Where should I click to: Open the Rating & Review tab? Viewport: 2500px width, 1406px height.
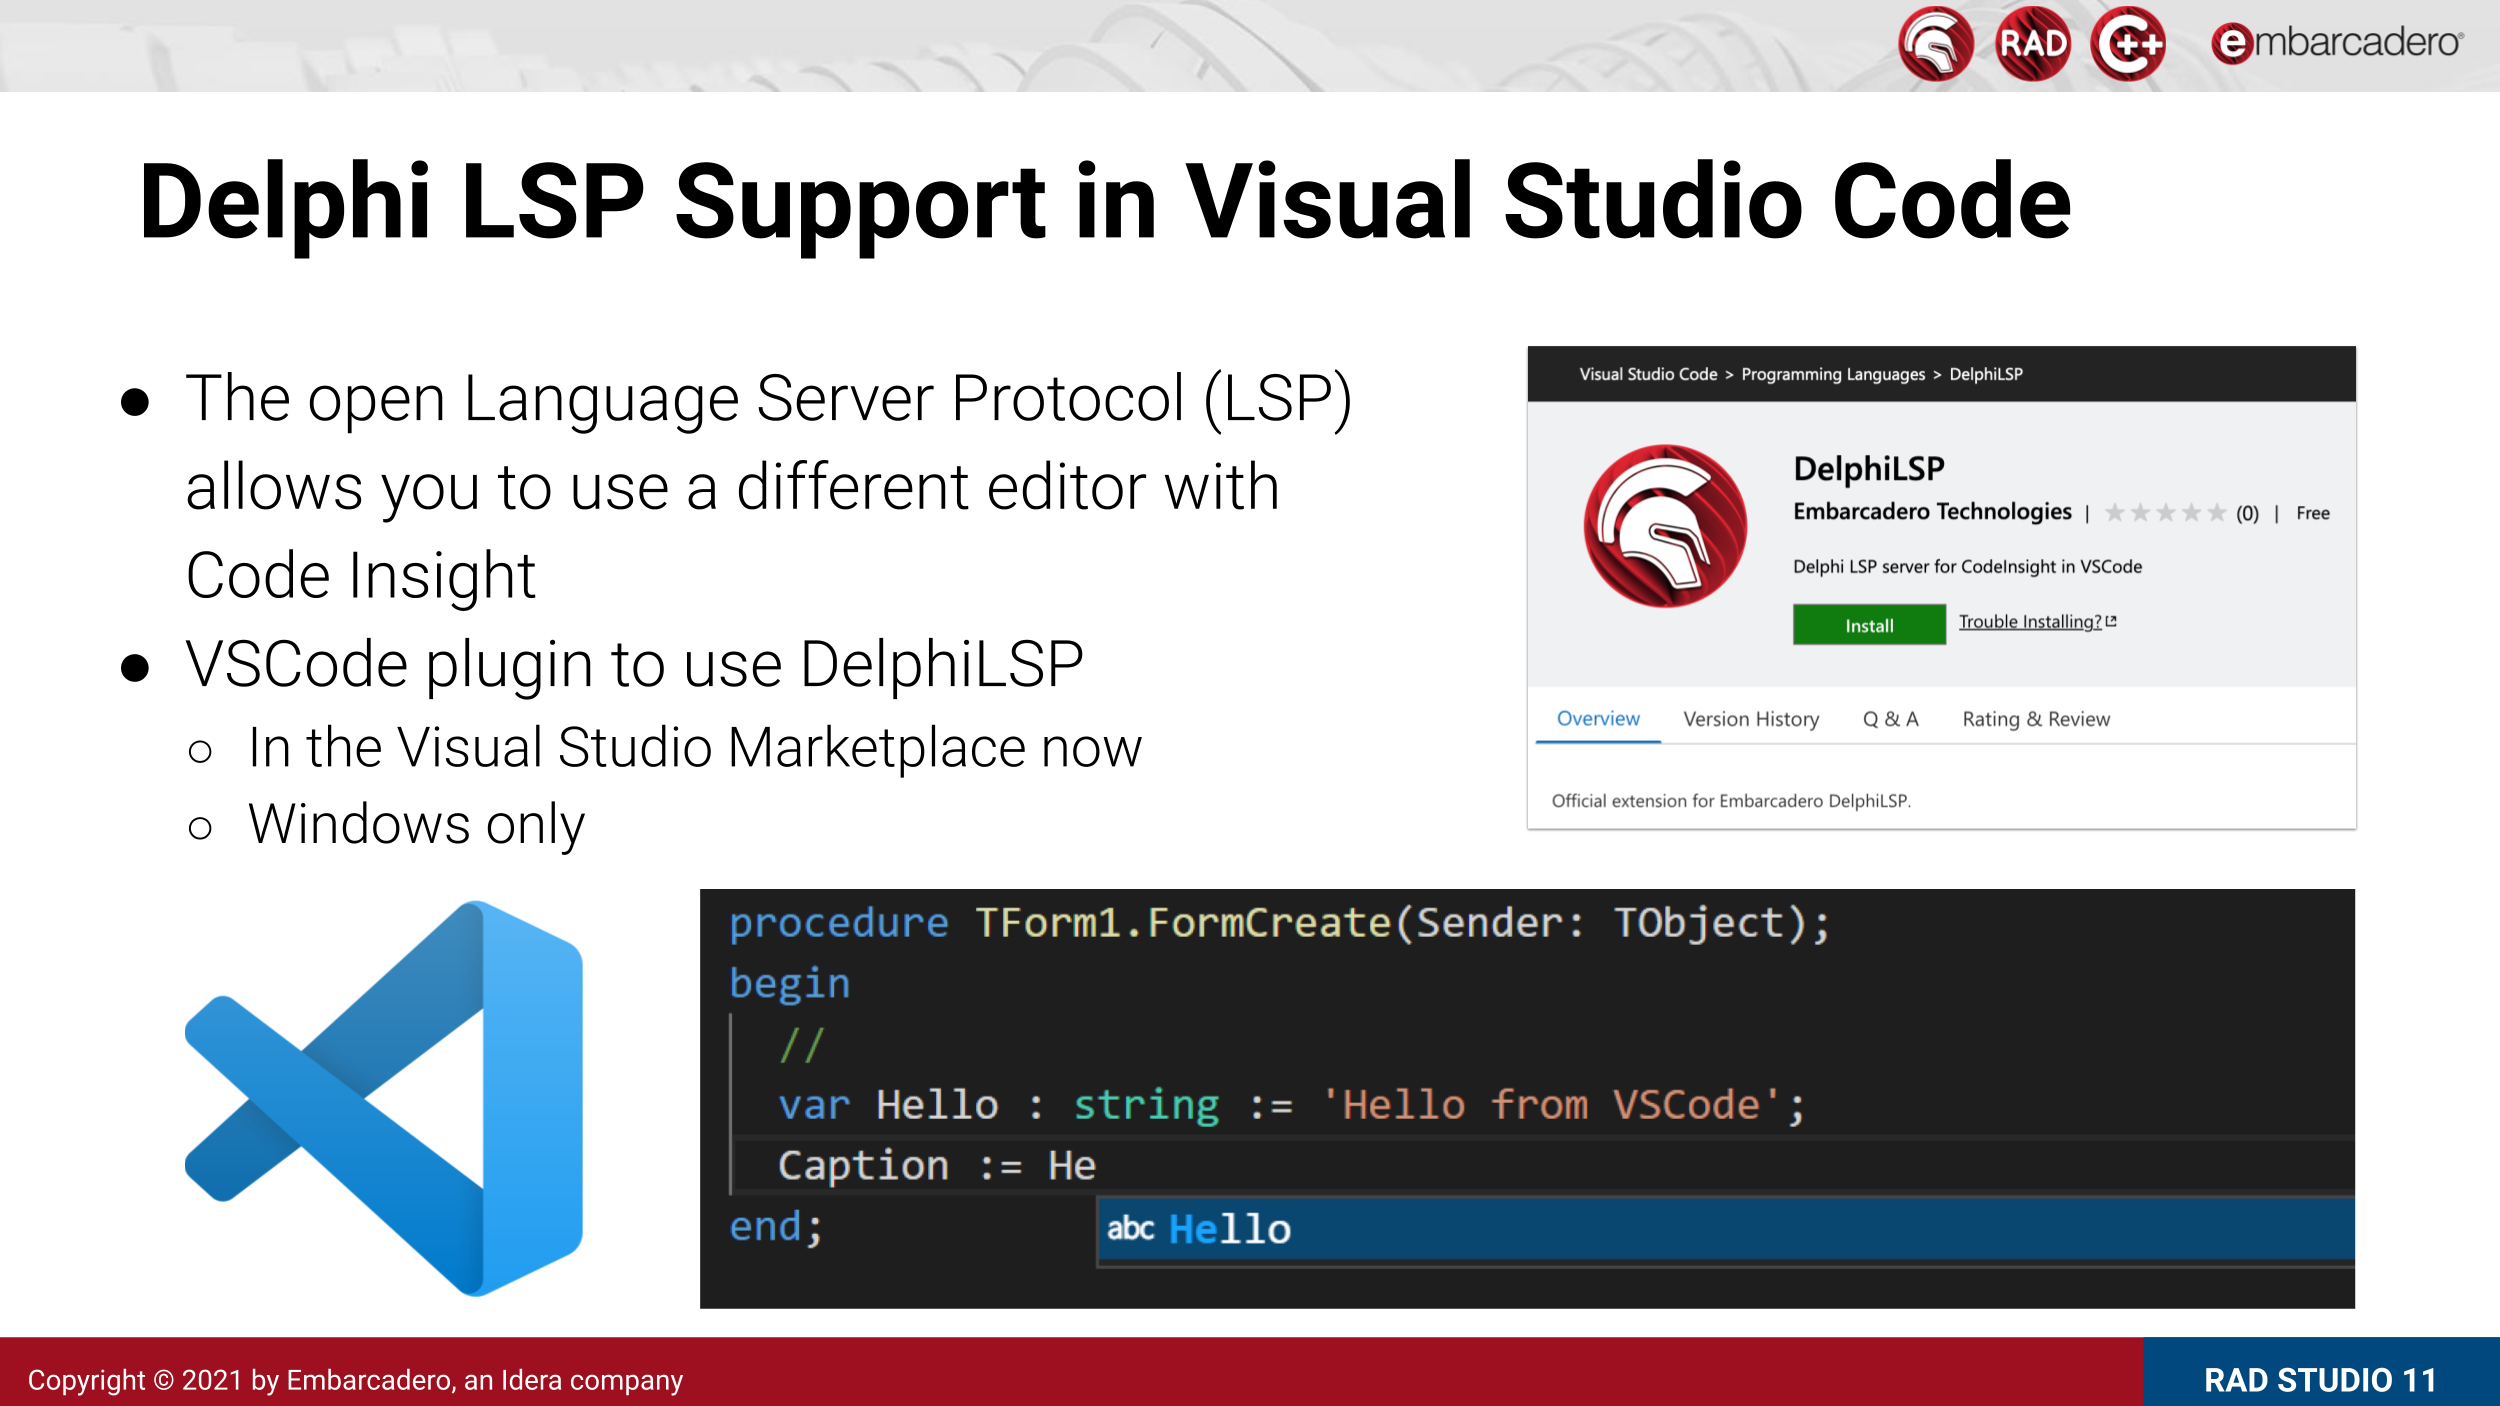[2035, 719]
